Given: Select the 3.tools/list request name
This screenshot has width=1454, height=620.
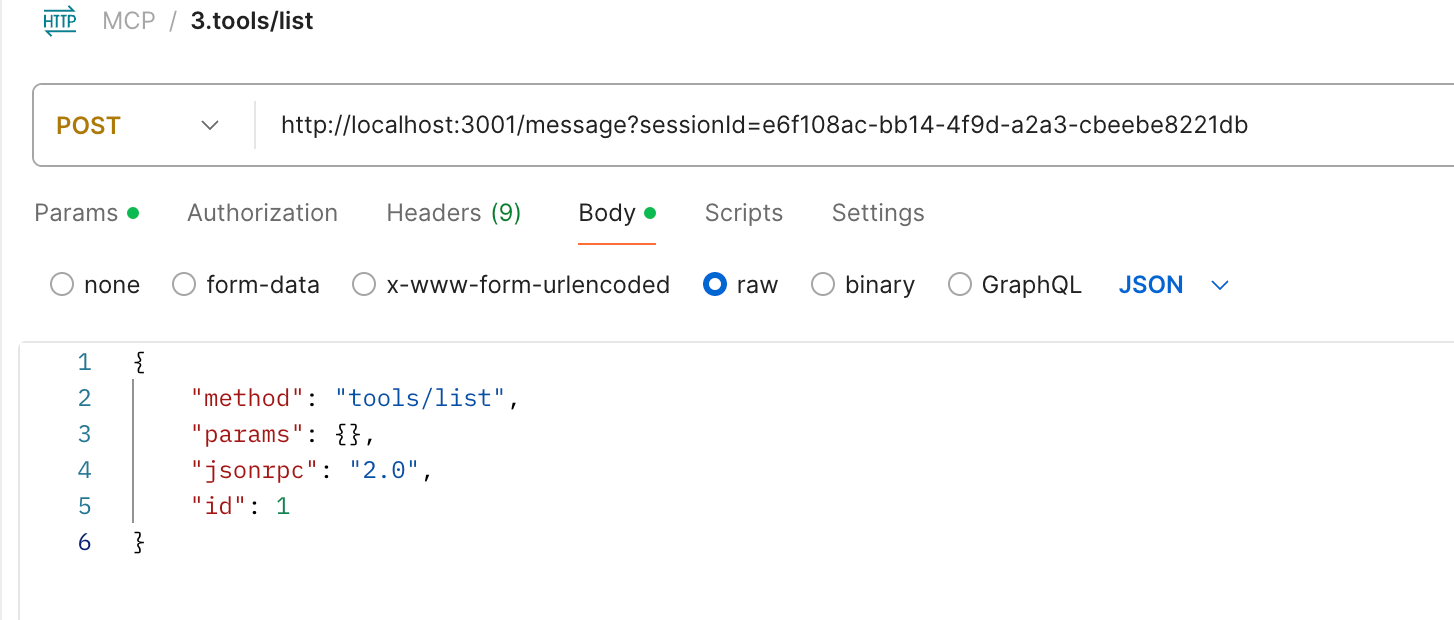Looking at the screenshot, I should click(x=252, y=21).
